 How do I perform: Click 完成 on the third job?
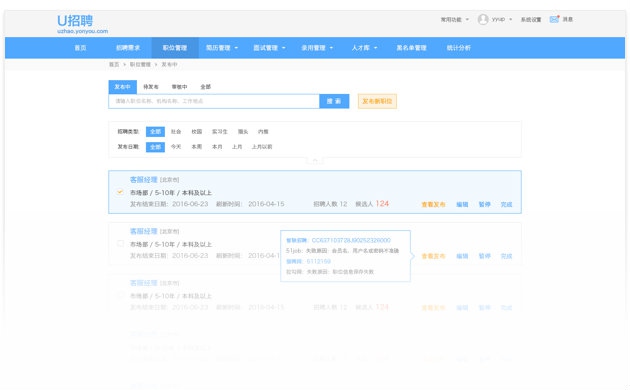(x=506, y=308)
